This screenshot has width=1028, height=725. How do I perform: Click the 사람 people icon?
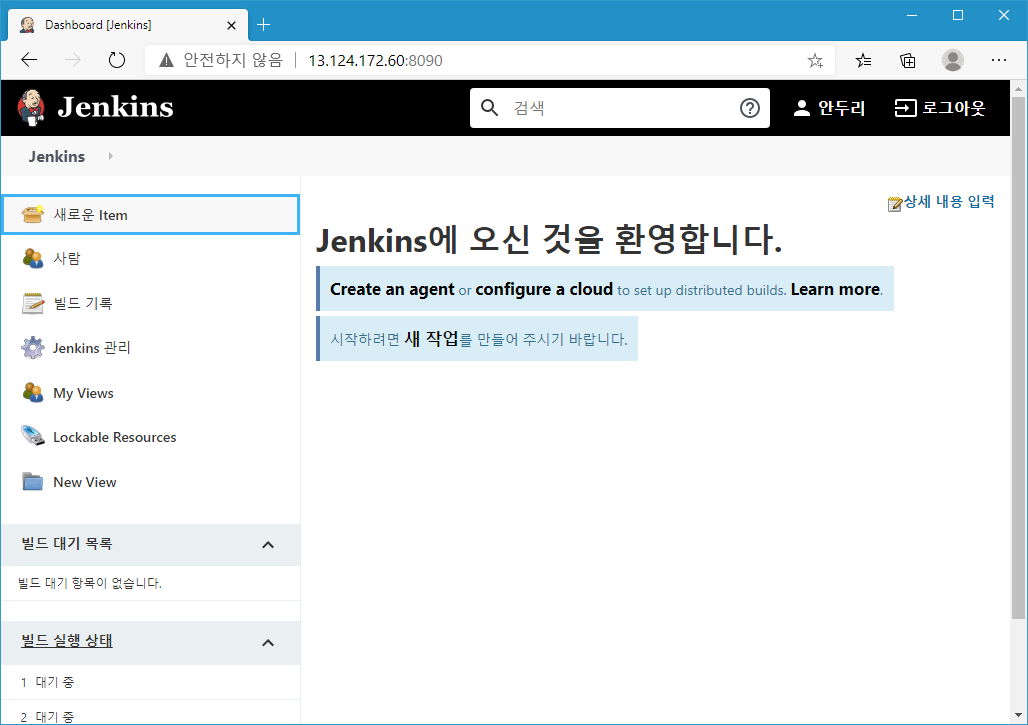coord(32,258)
